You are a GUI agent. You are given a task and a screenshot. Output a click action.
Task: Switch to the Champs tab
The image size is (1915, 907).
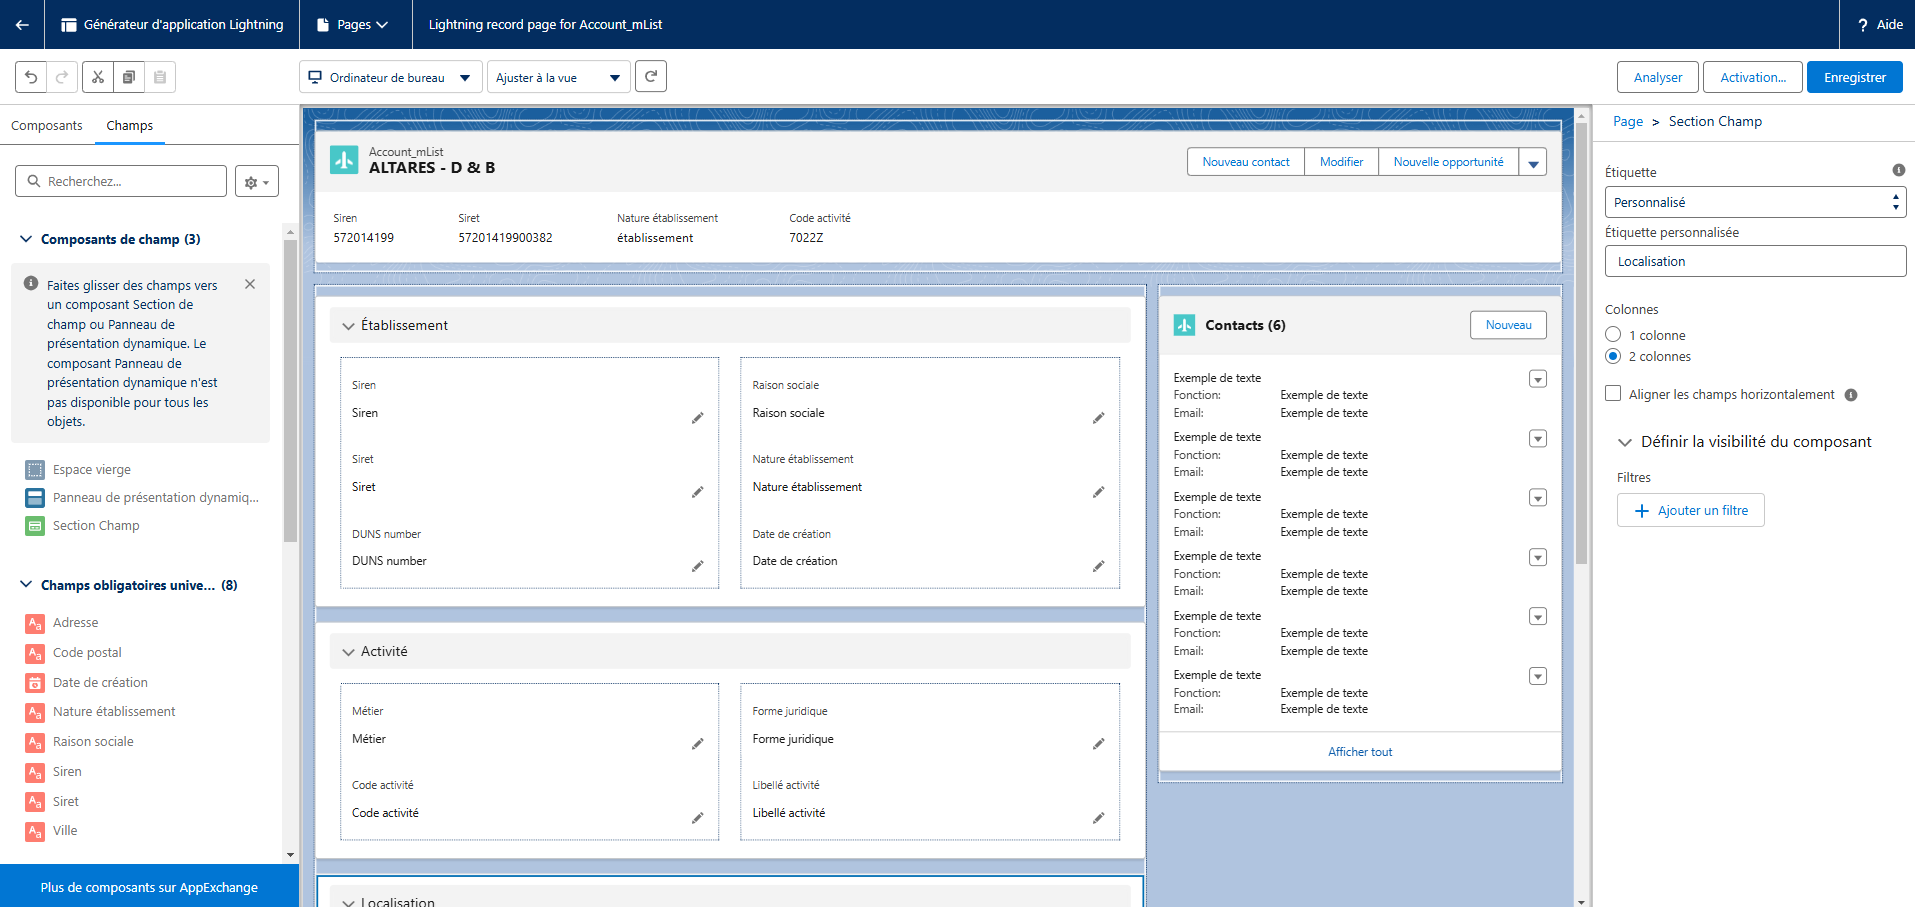pos(130,126)
